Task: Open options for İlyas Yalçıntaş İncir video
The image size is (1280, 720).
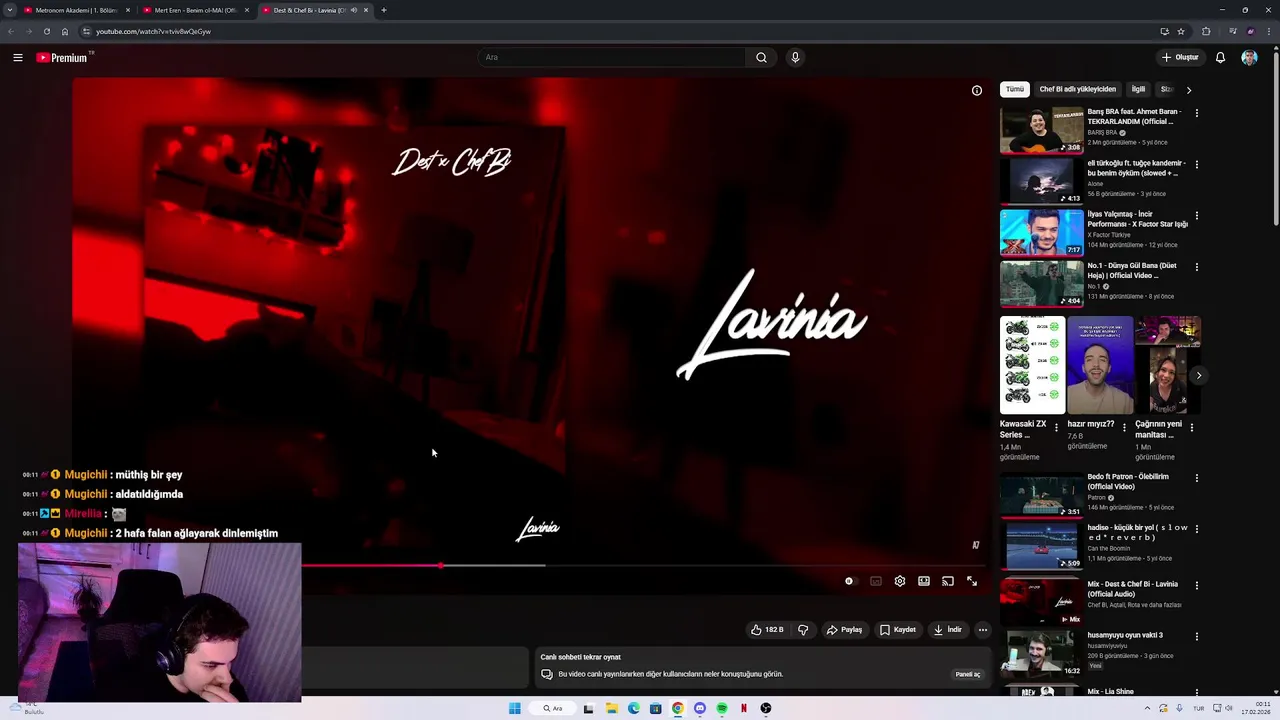Action: pos(1196,215)
